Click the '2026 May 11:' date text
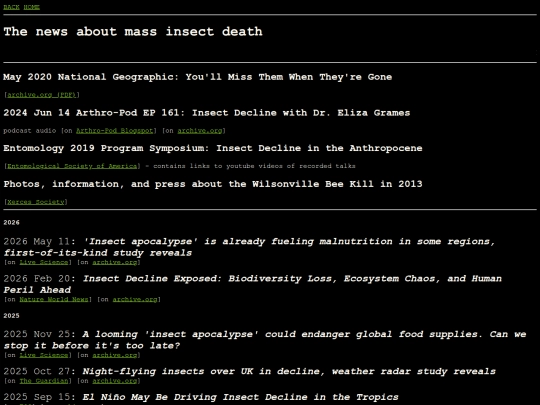Screen dimensions: 540x405 [x=40, y=242]
